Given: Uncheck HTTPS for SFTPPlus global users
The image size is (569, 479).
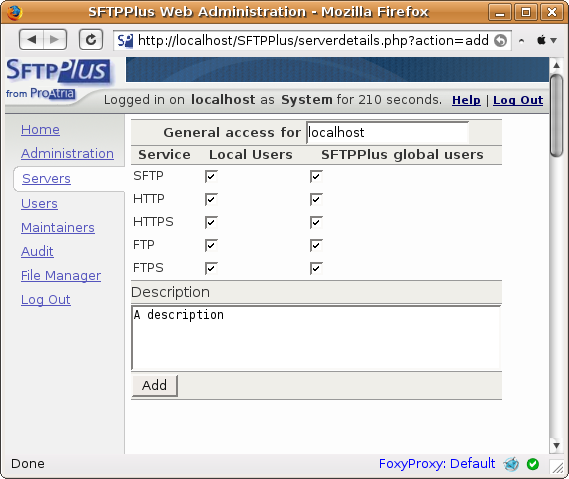Looking at the screenshot, I should (316, 222).
